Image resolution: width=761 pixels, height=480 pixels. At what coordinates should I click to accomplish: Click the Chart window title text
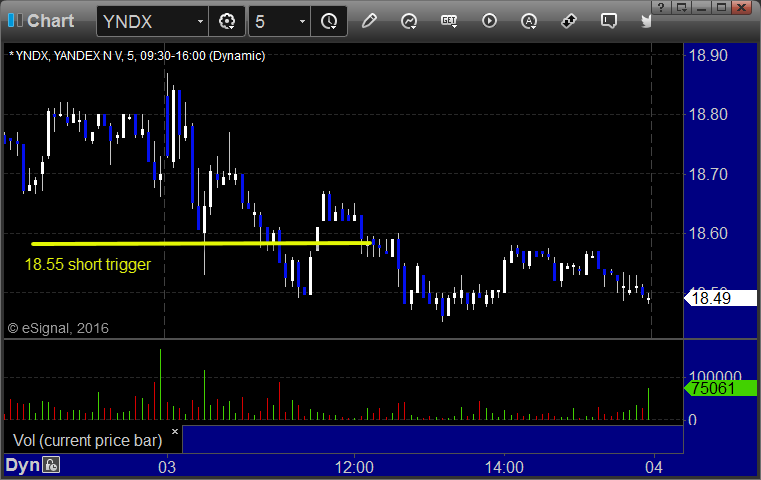pos(50,21)
